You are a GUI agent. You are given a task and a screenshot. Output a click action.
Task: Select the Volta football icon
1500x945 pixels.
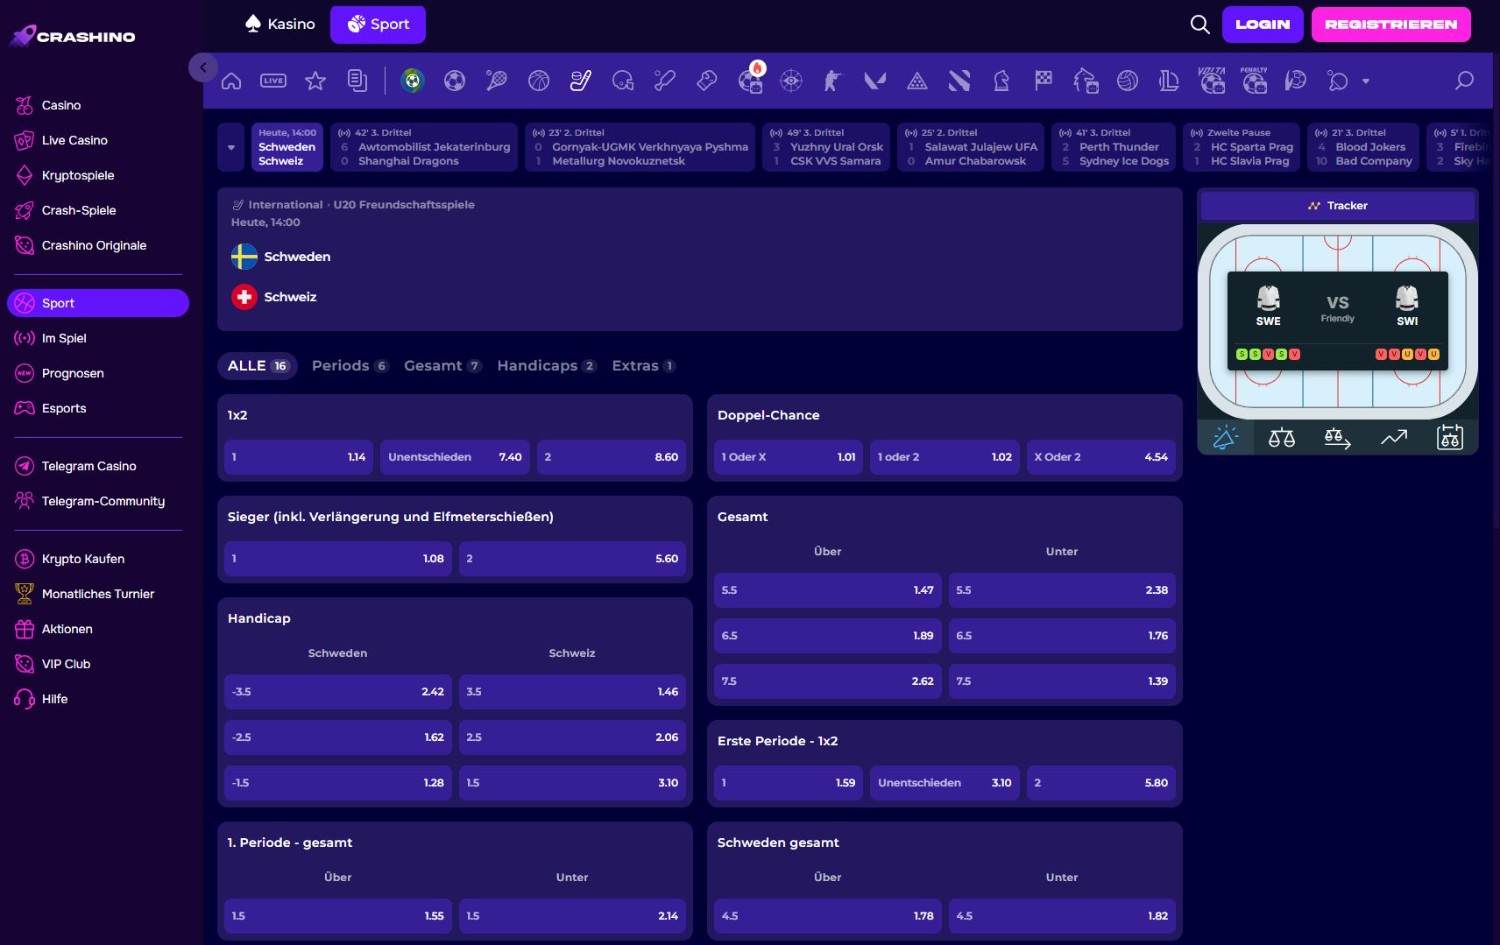pyautogui.click(x=1212, y=80)
